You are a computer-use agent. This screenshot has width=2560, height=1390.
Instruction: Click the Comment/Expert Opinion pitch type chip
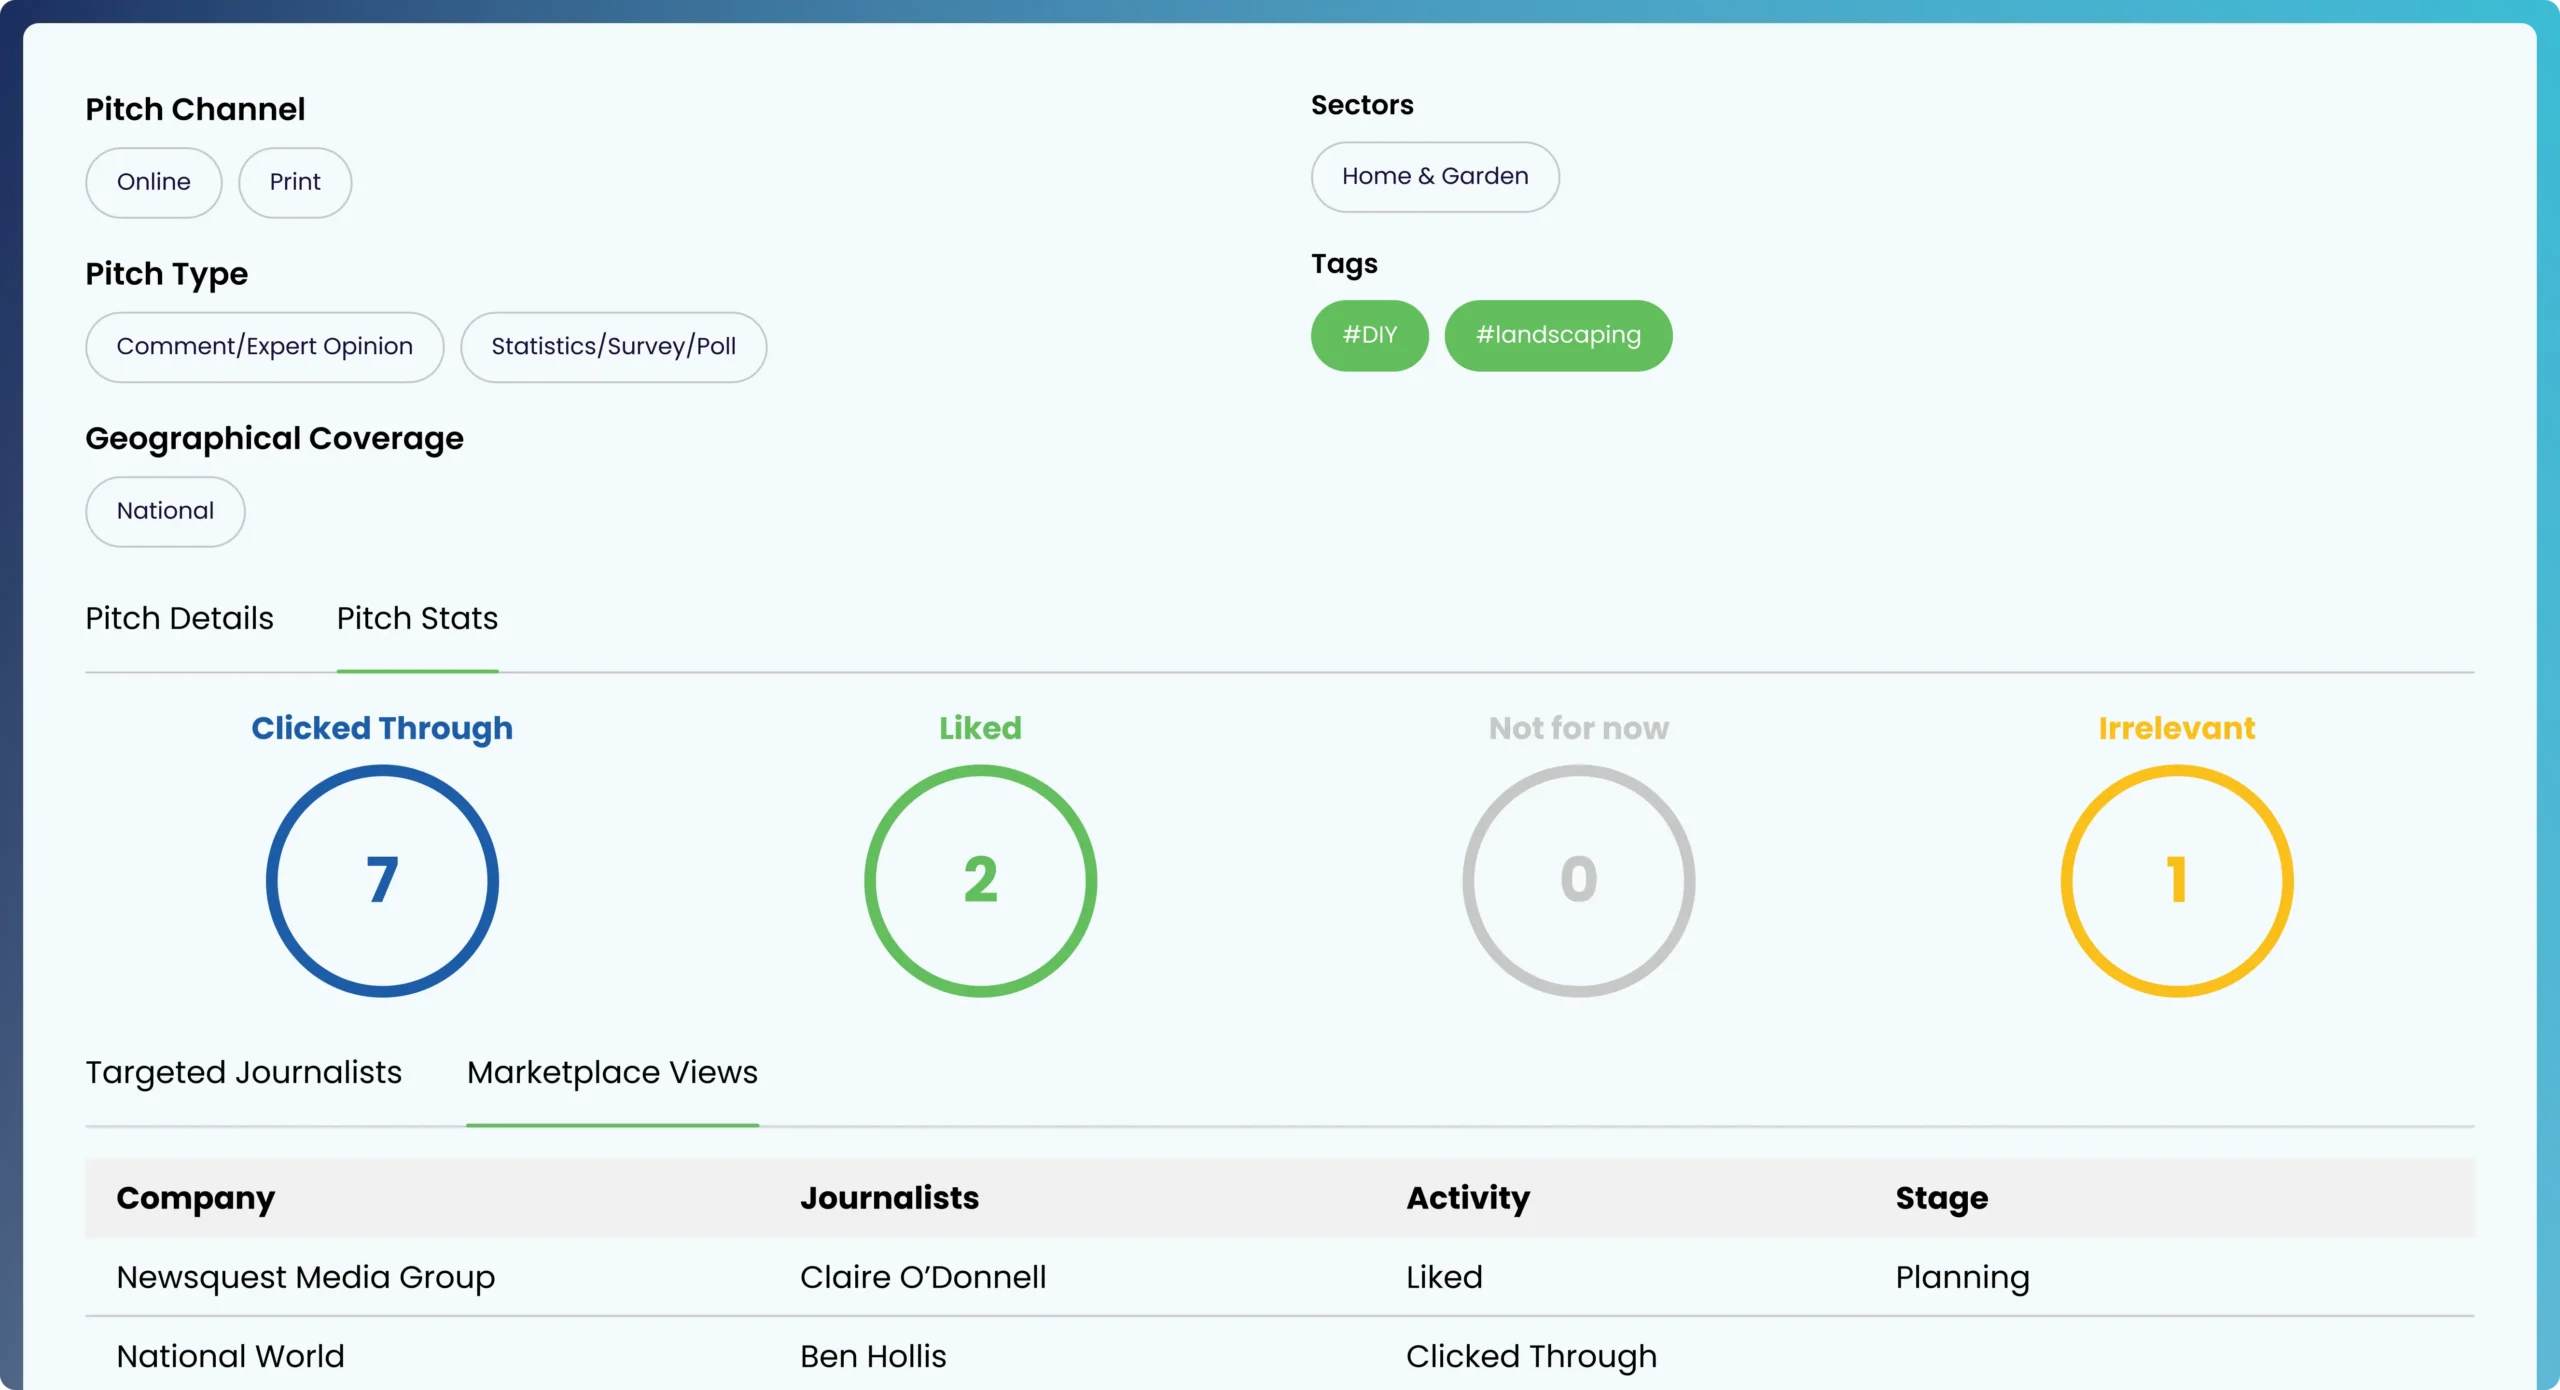pos(264,346)
